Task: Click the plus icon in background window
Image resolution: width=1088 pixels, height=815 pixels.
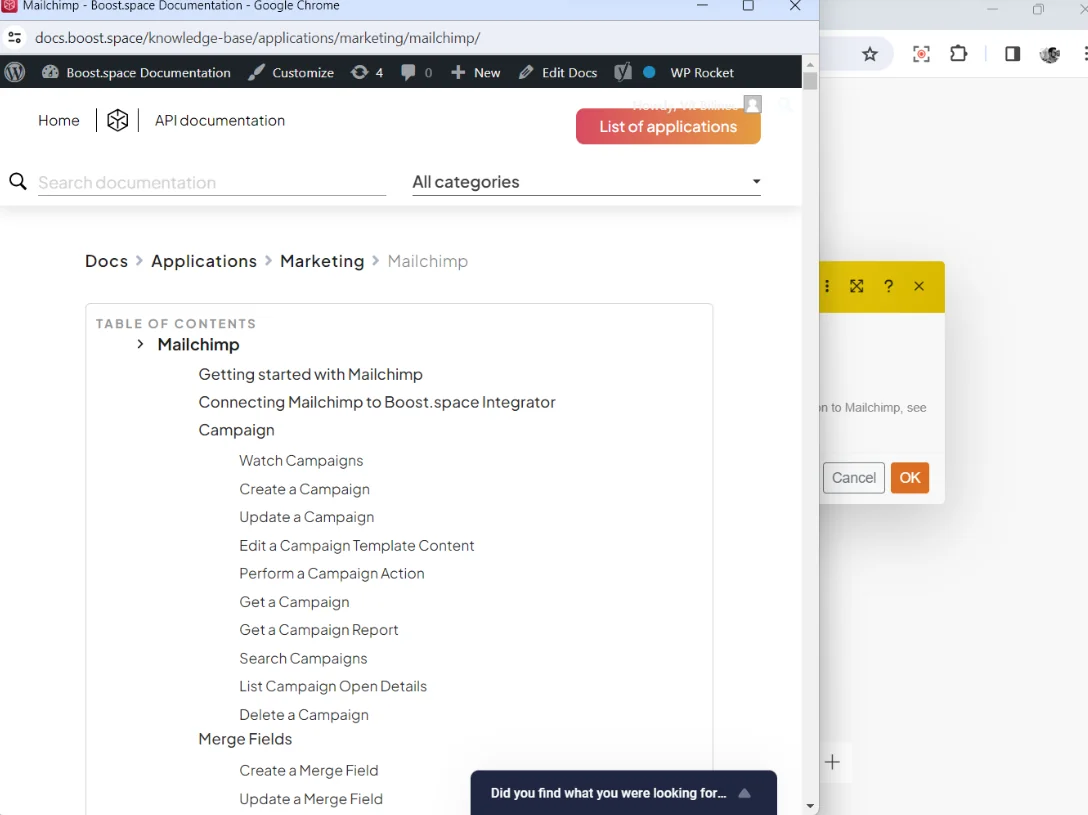Action: [832, 762]
